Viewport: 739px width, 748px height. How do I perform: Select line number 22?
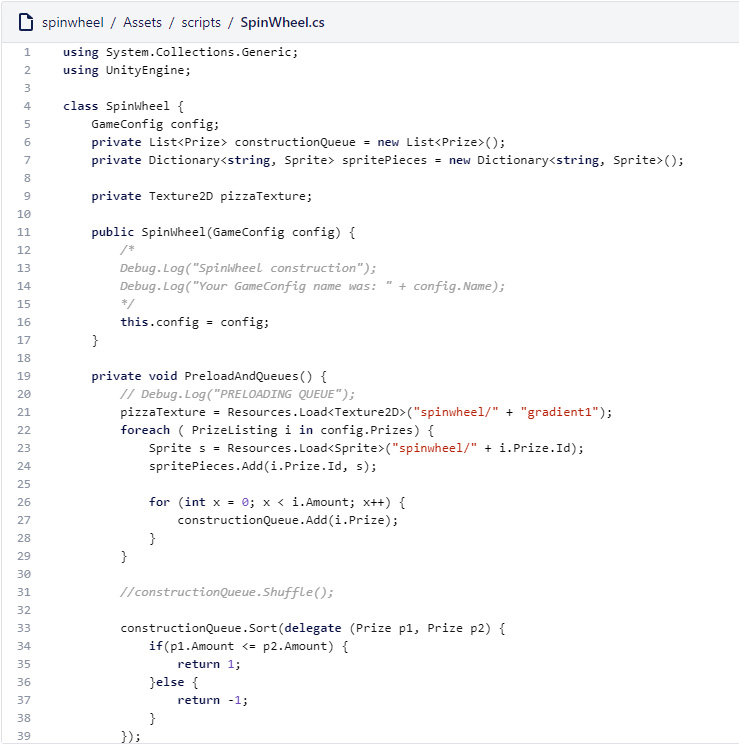click(x=24, y=430)
